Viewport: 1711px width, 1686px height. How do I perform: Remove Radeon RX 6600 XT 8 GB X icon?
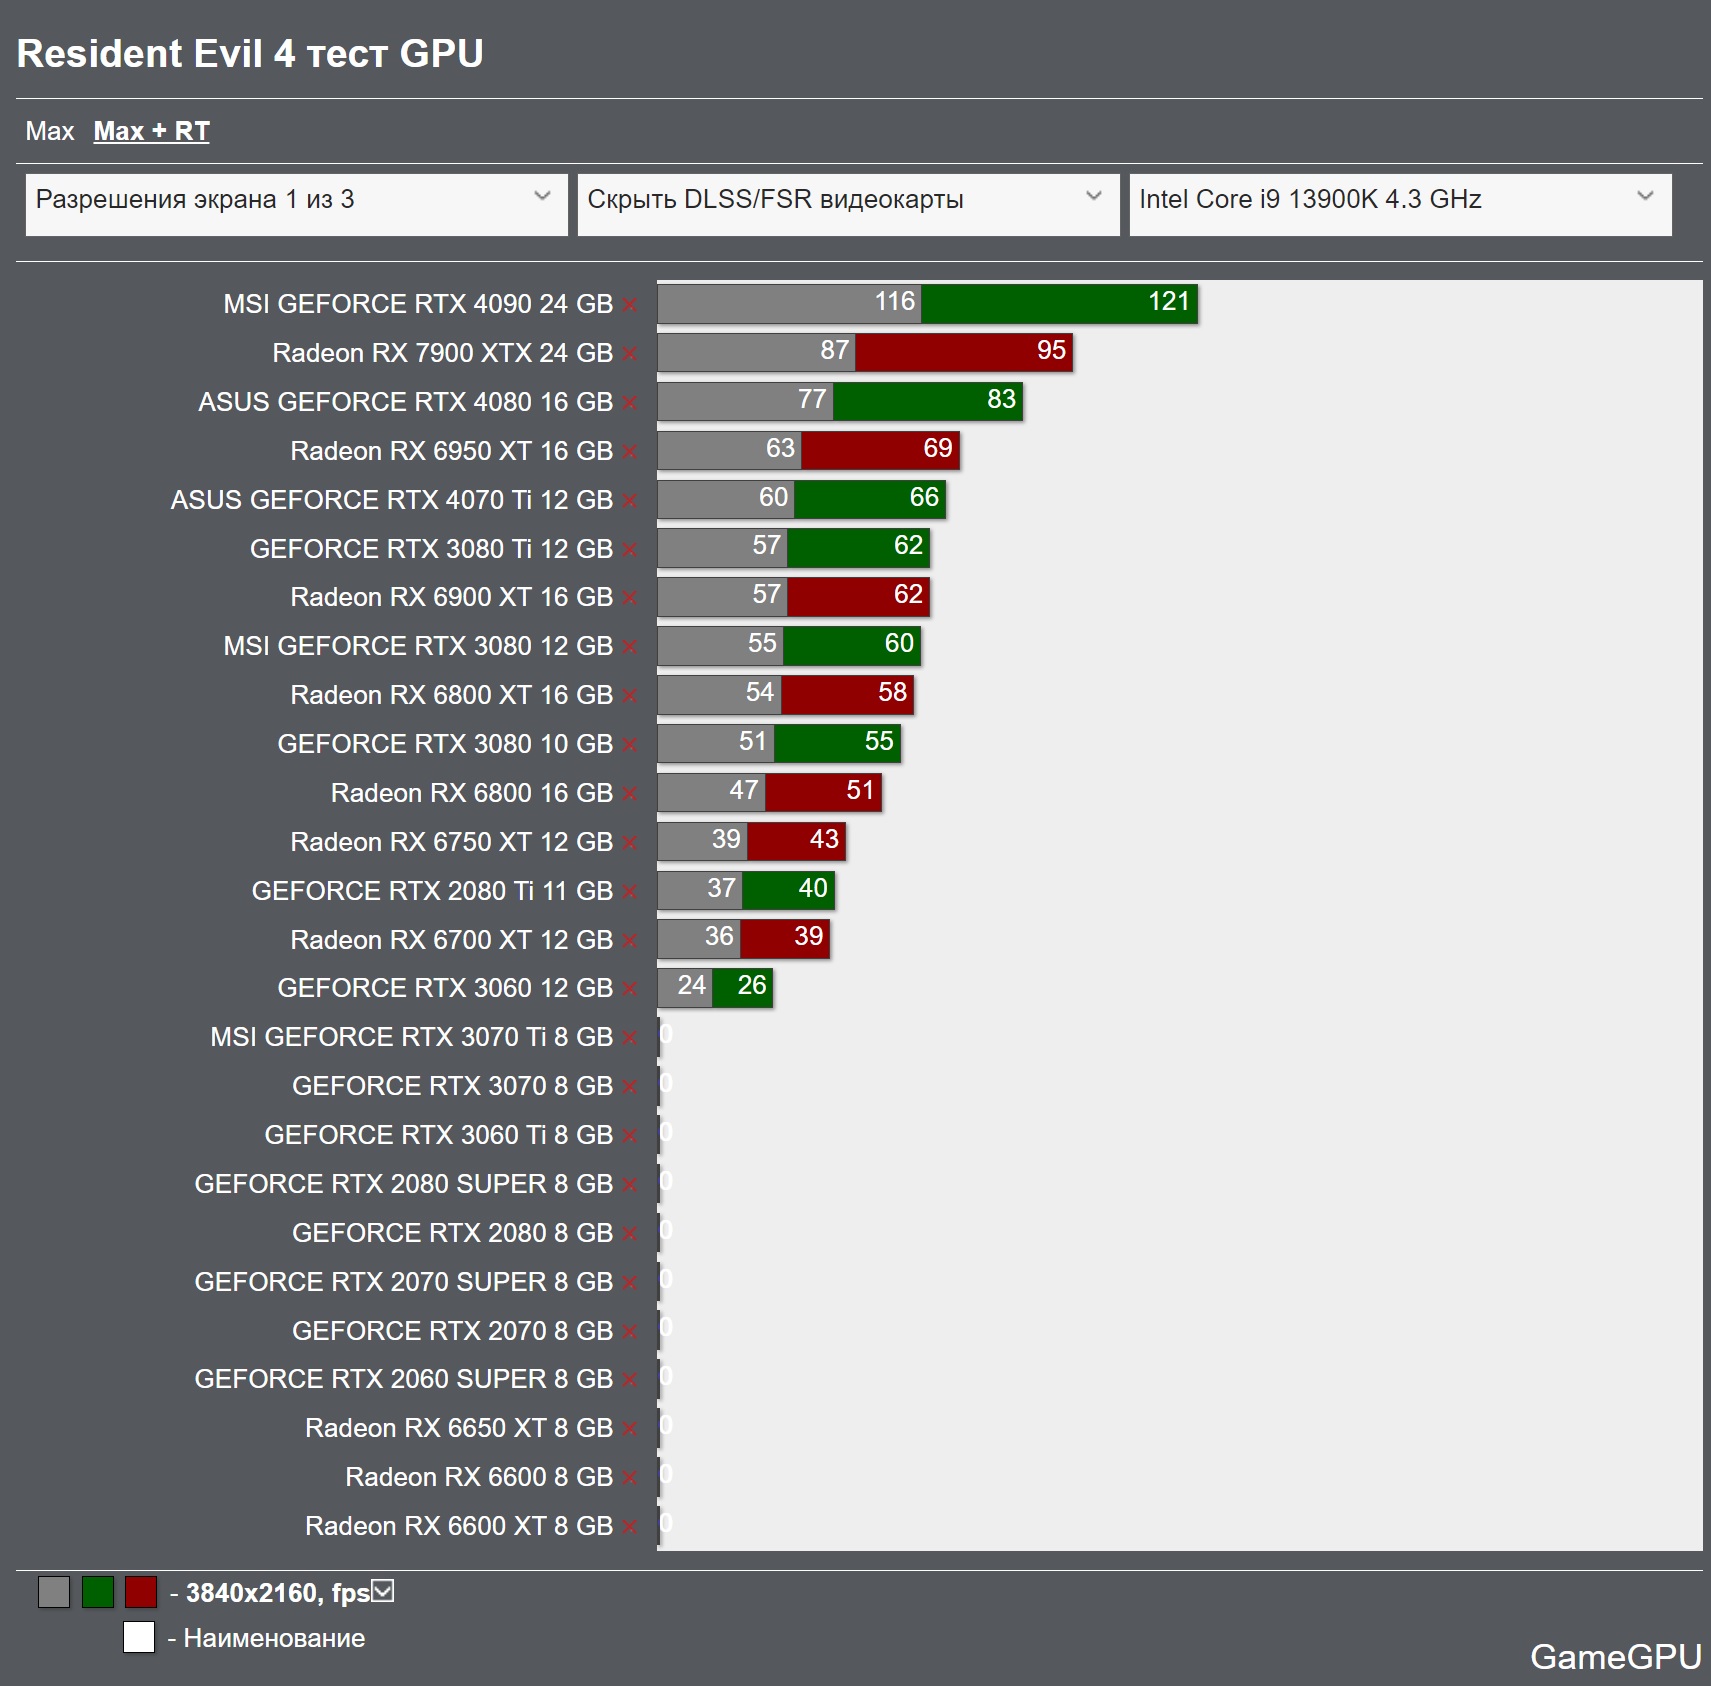click(630, 1527)
